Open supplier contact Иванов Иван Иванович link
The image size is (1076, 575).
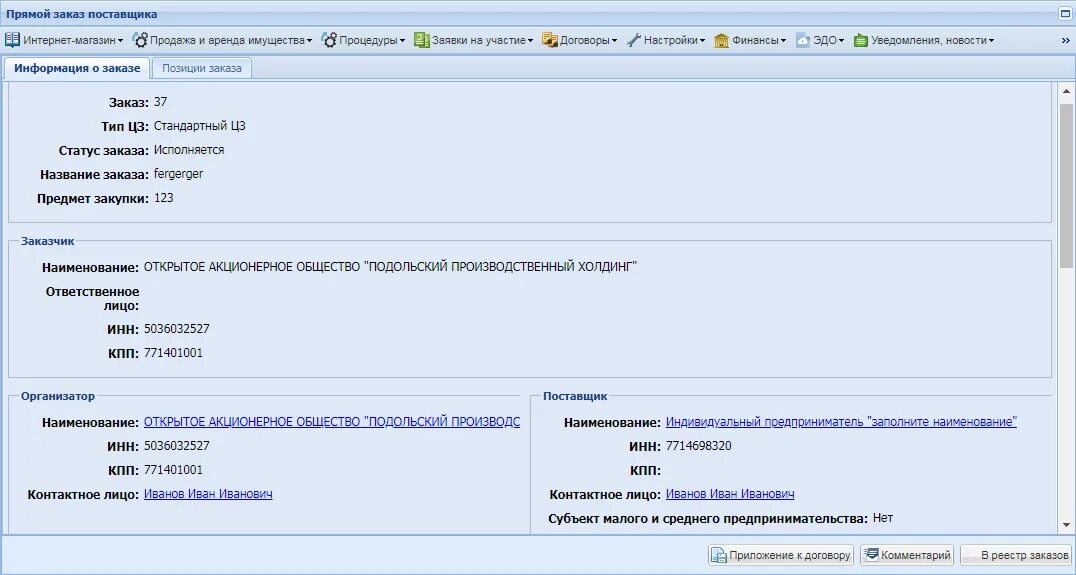coord(730,493)
